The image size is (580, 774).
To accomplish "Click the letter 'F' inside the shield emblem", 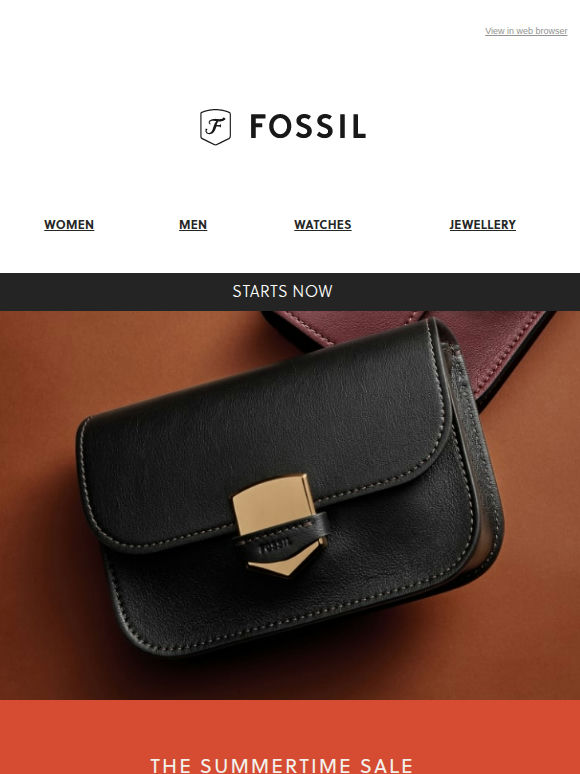I will pos(215,127).
